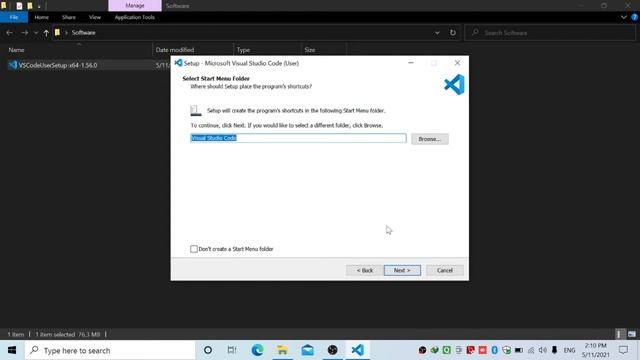Open network Wi-Fi tray icon
This screenshot has height=360, width=640.
coord(531,350)
